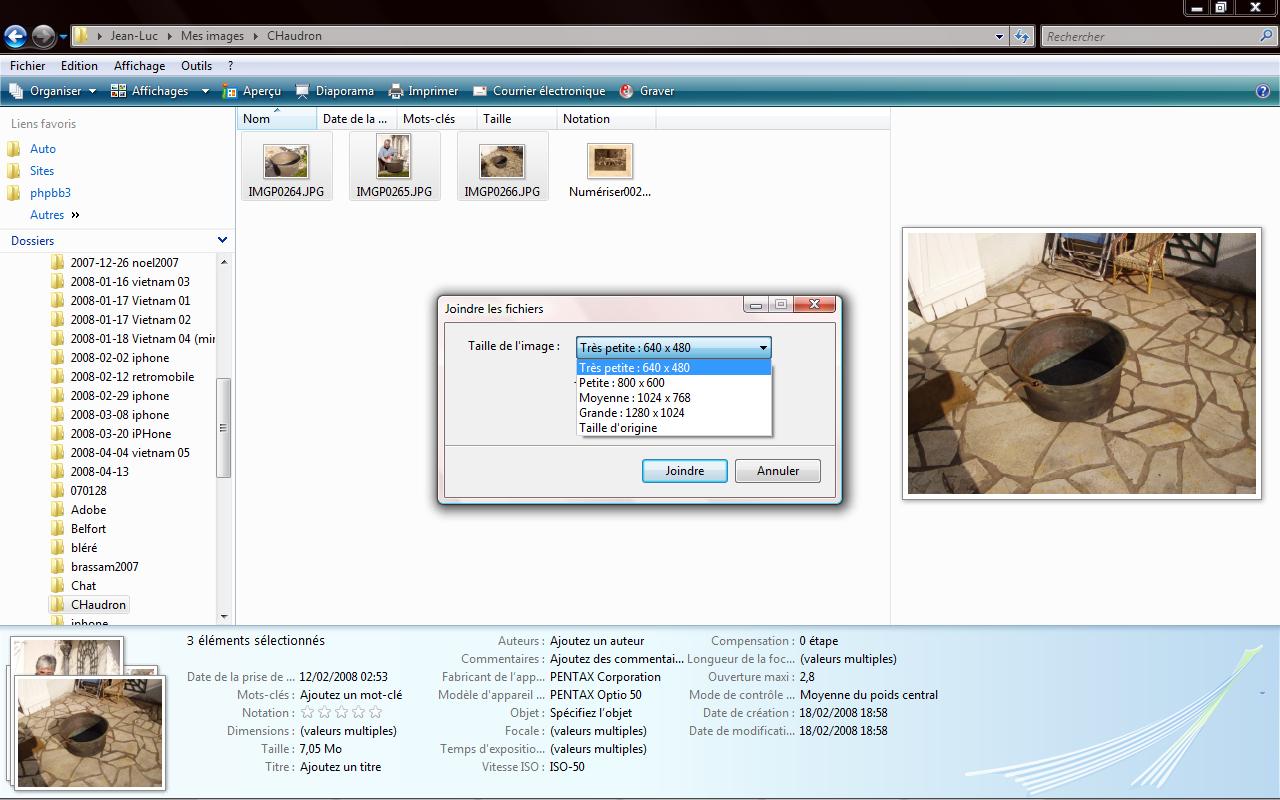1280x800 pixels.
Task: Click the search magnifier icon
Action: (1268, 36)
